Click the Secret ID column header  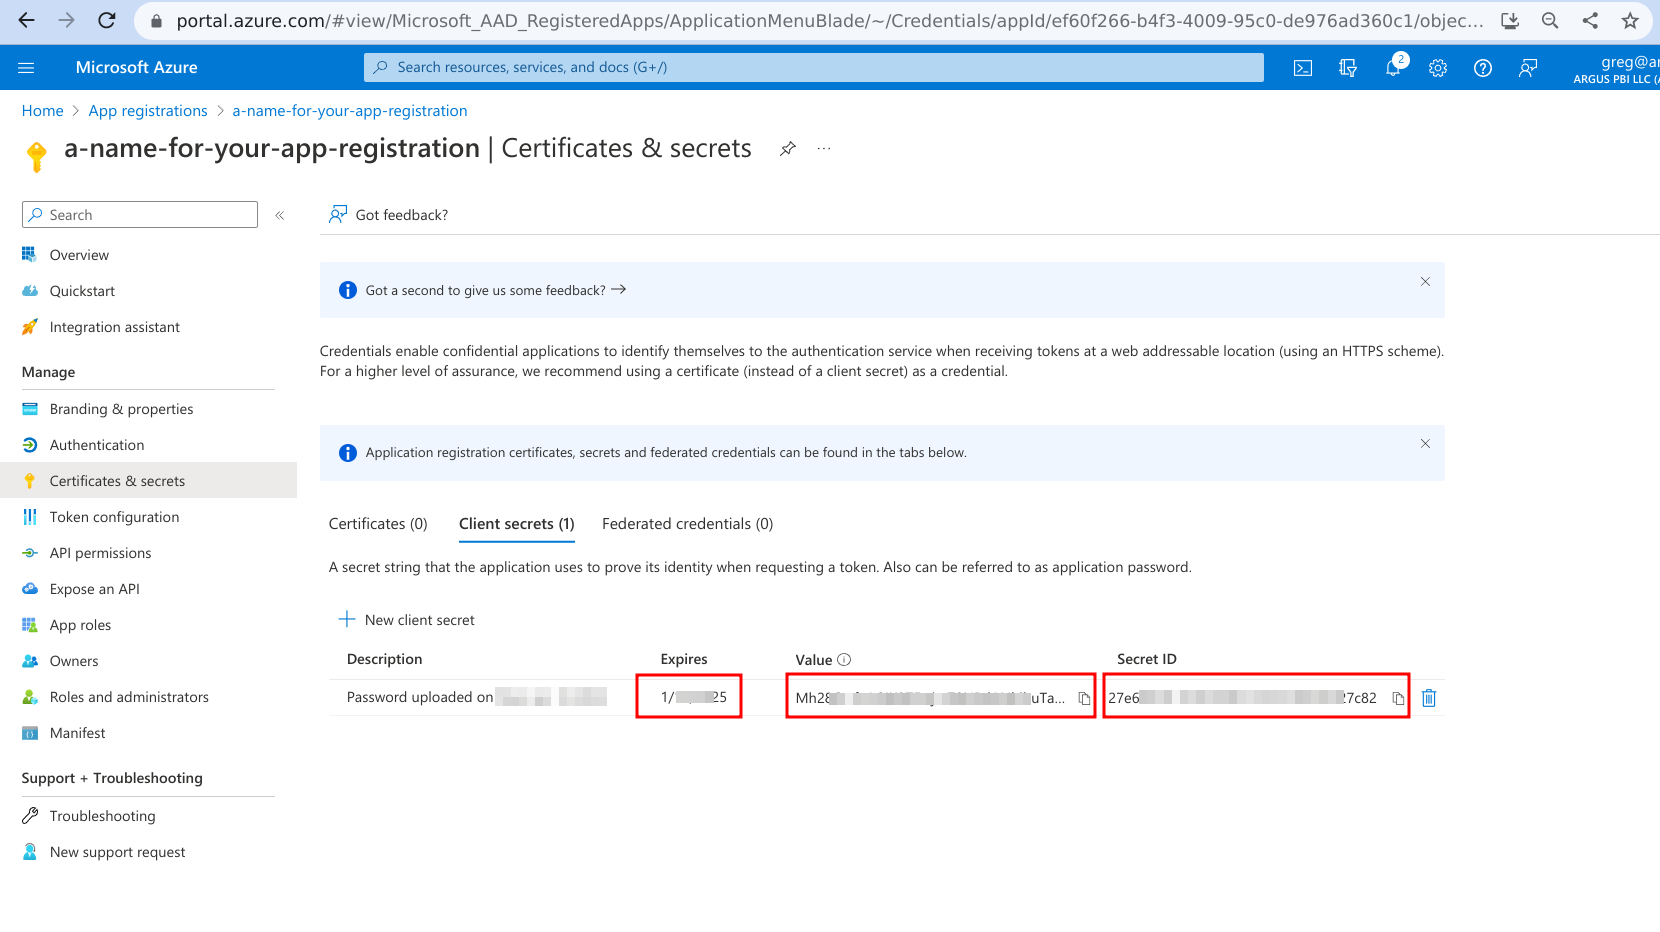[x=1147, y=660]
